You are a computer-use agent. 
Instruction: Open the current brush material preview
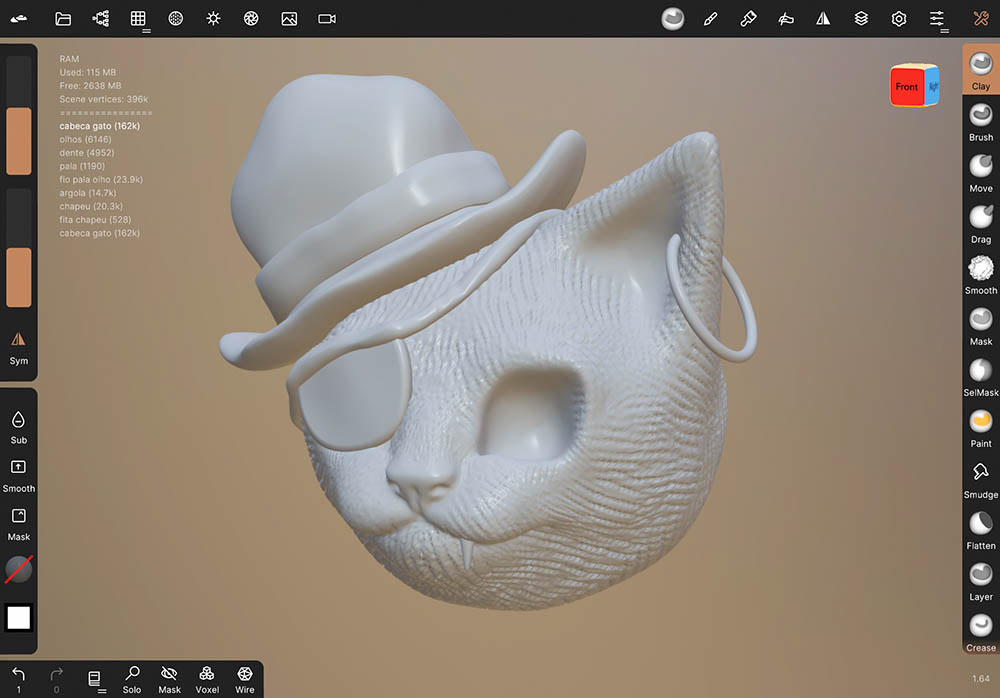[x=672, y=19]
